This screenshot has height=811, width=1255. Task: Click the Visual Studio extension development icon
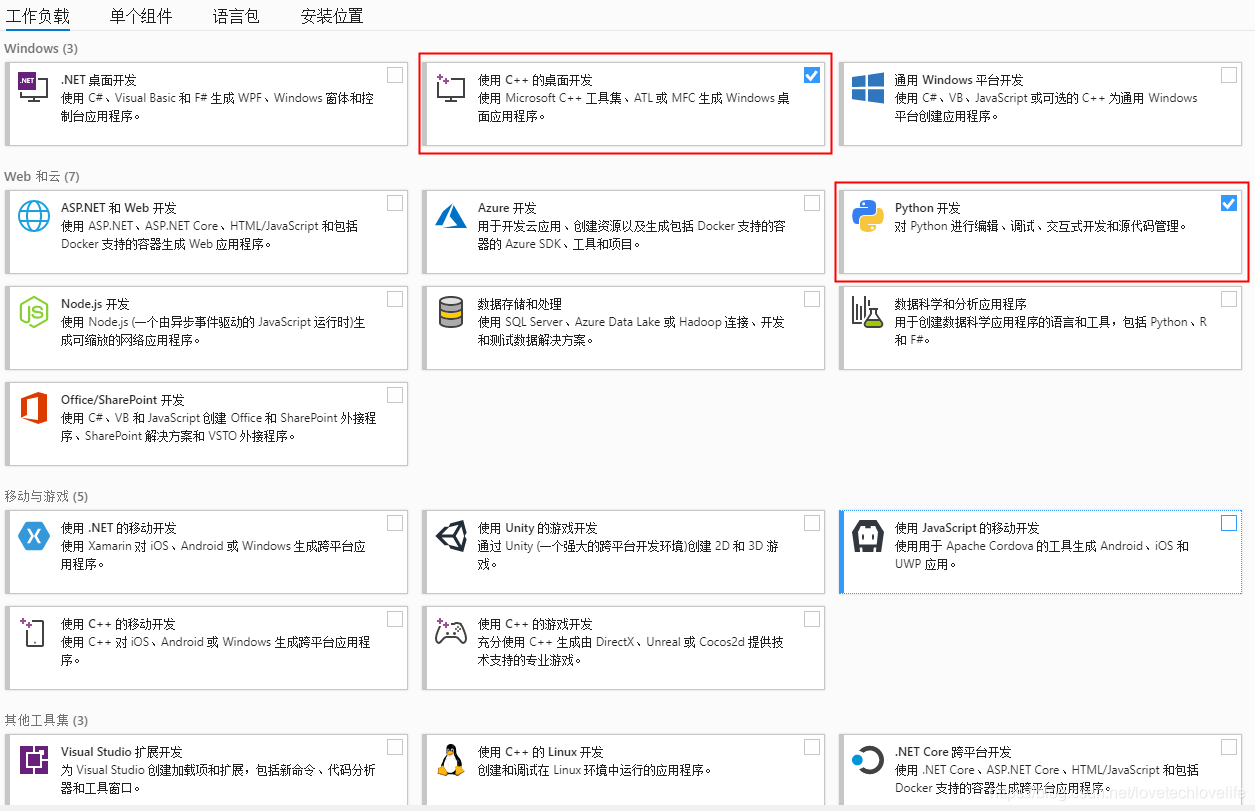[34, 760]
